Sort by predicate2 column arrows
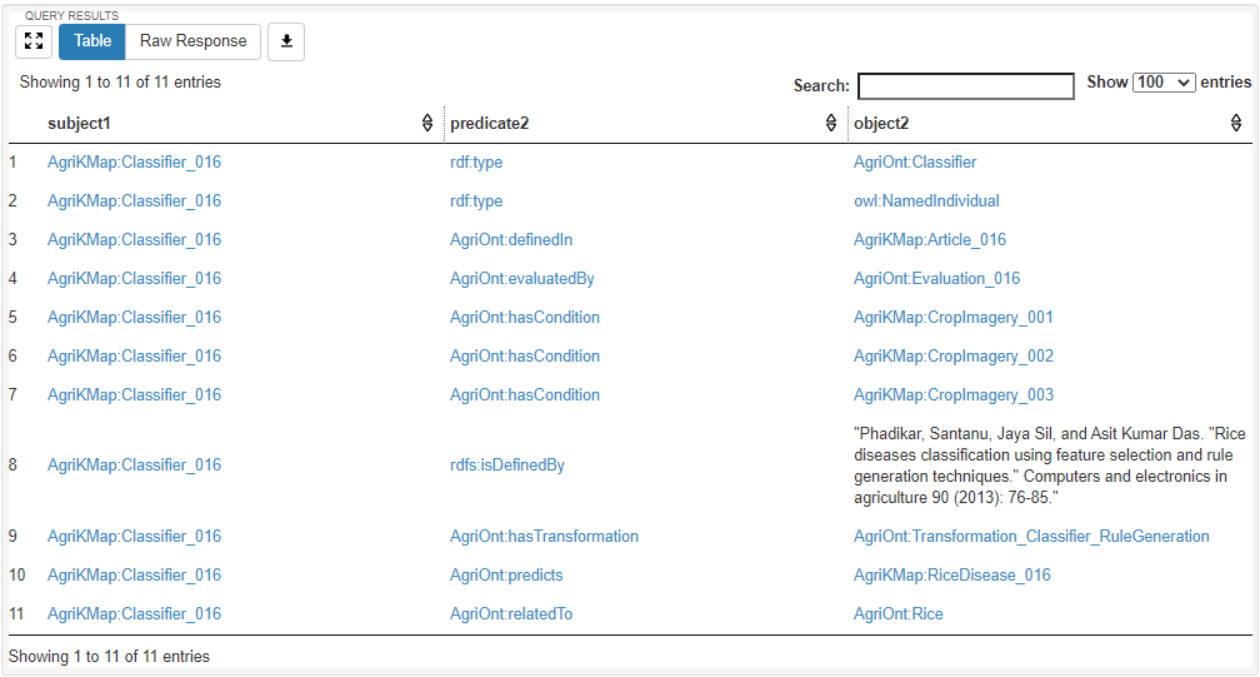The width and height of the screenshot is (1260, 677). (x=831, y=123)
